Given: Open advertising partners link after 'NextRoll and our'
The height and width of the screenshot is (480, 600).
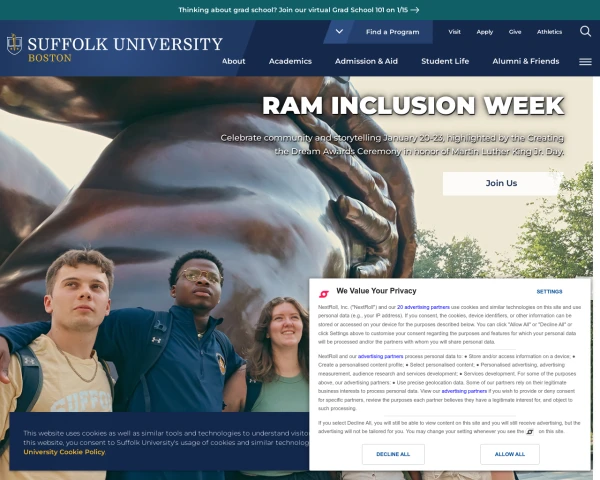Looking at the screenshot, I should click(380, 356).
